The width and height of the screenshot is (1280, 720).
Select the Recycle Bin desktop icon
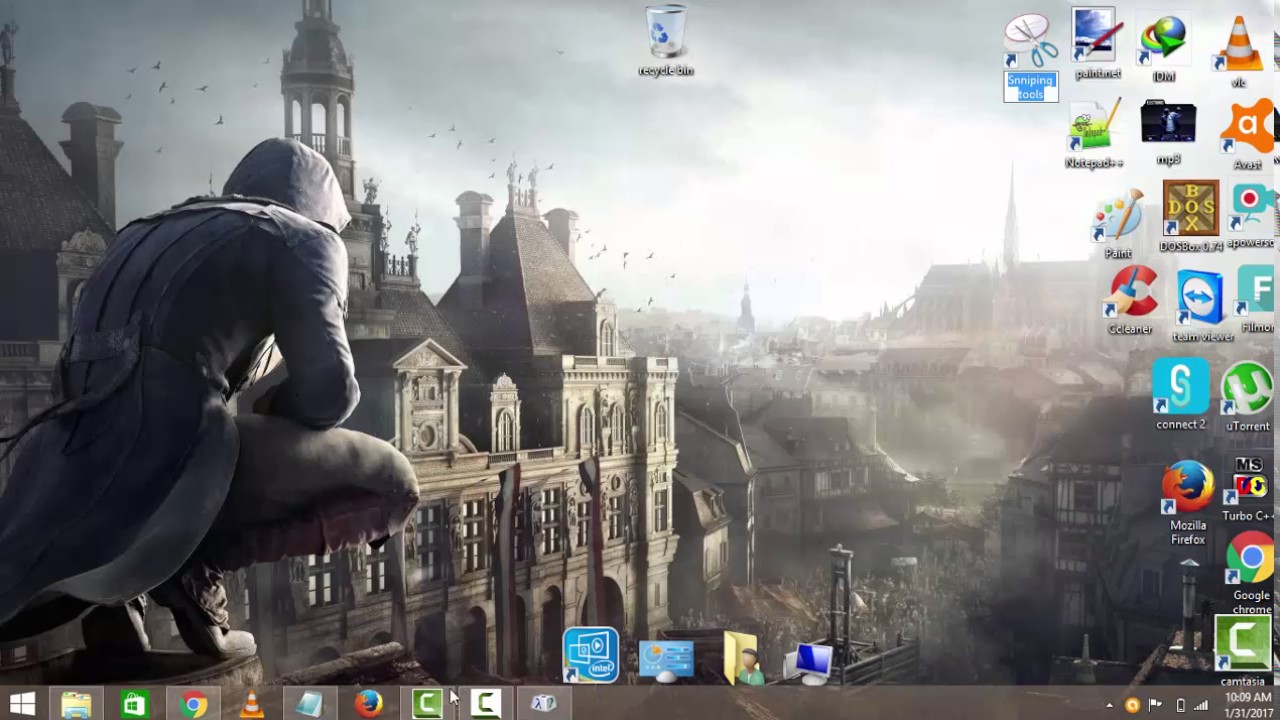click(666, 40)
